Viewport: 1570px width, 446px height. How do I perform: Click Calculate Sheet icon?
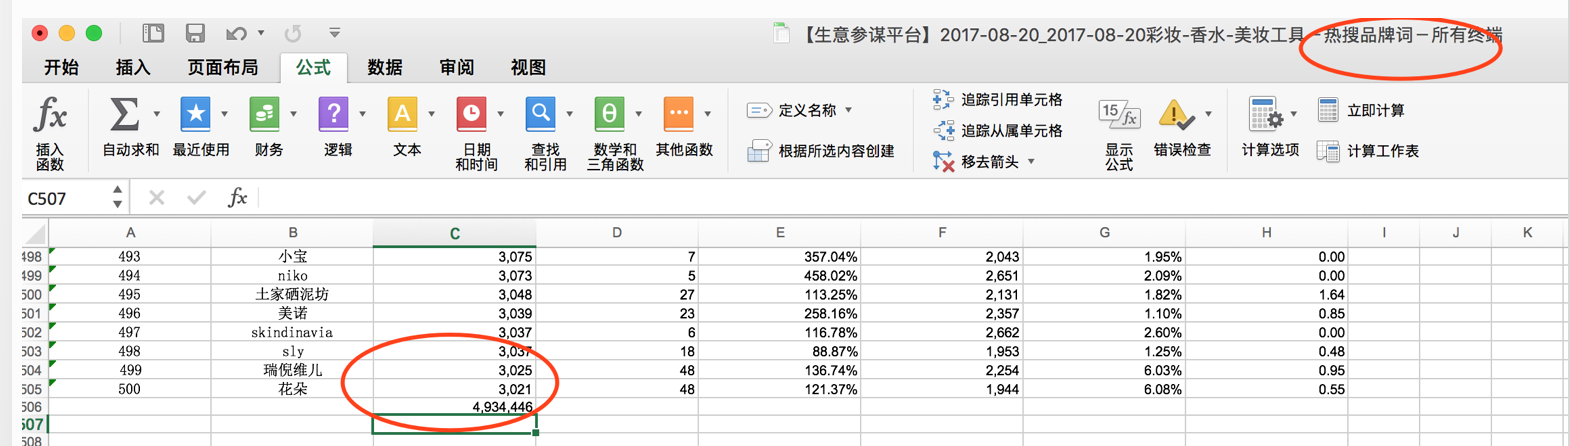coord(1328,151)
